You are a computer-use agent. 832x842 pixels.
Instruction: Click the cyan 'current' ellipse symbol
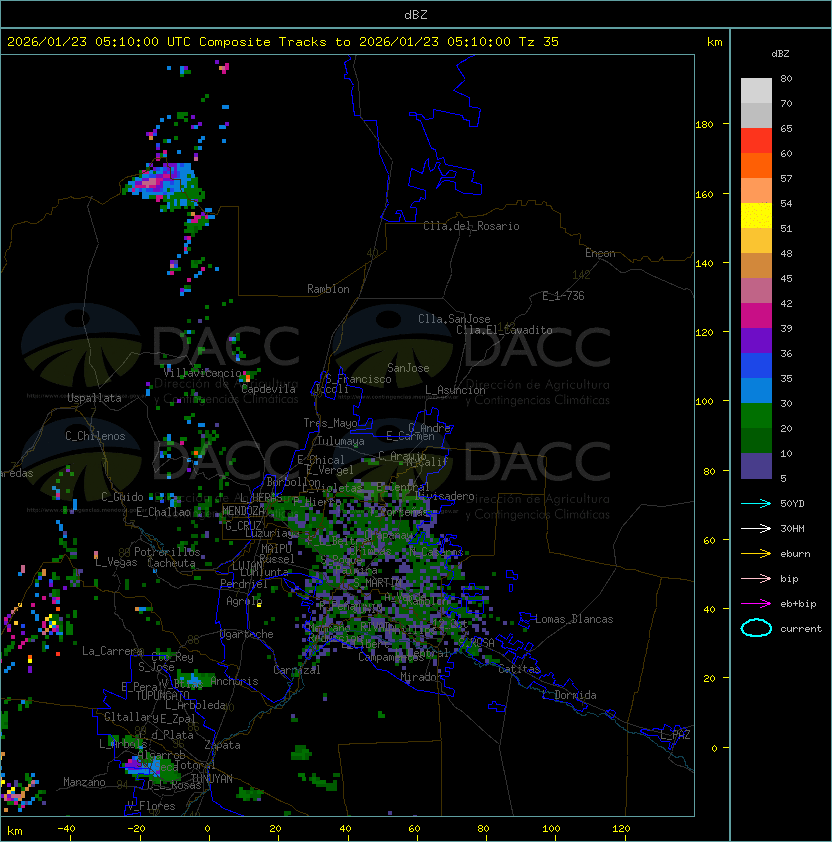pyautogui.click(x=756, y=628)
